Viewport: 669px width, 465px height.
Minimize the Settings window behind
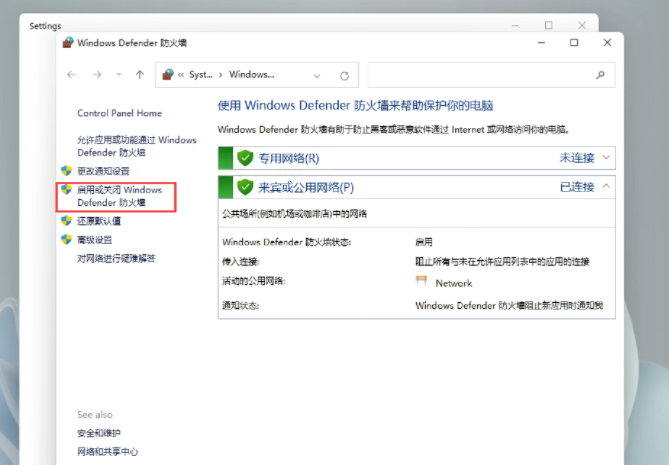pyautogui.click(x=515, y=25)
